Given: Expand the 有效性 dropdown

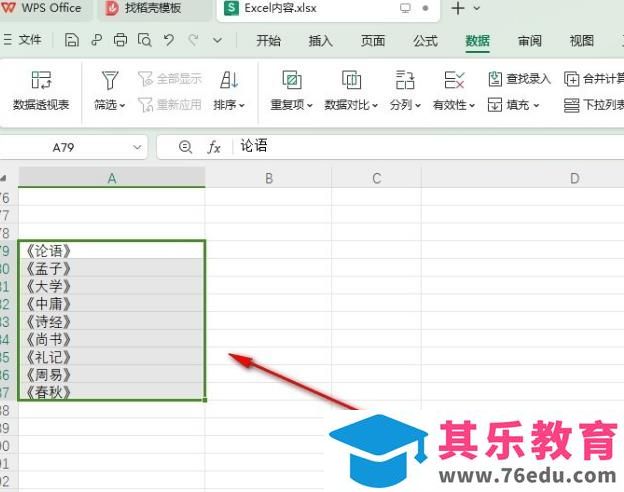Looking at the screenshot, I should click(472, 105).
